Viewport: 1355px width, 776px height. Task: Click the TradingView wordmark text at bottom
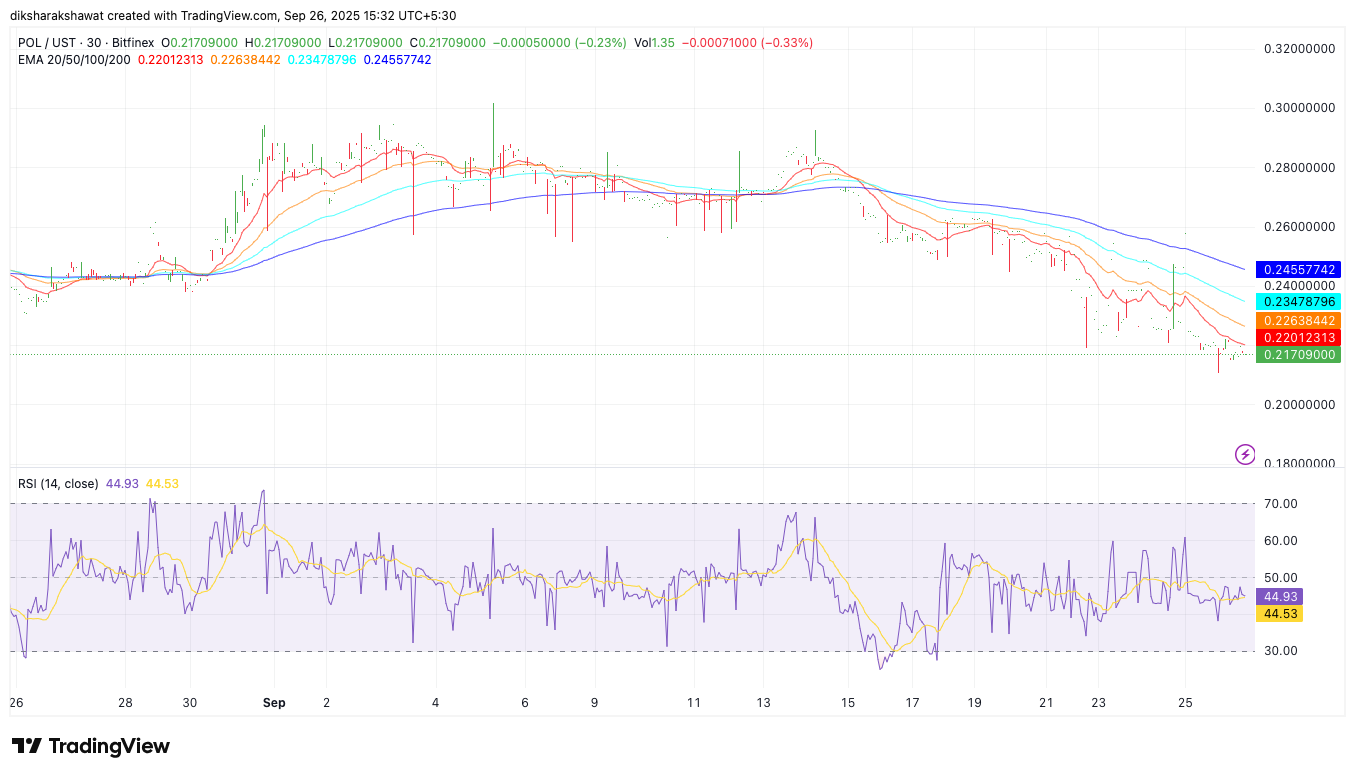(x=109, y=746)
